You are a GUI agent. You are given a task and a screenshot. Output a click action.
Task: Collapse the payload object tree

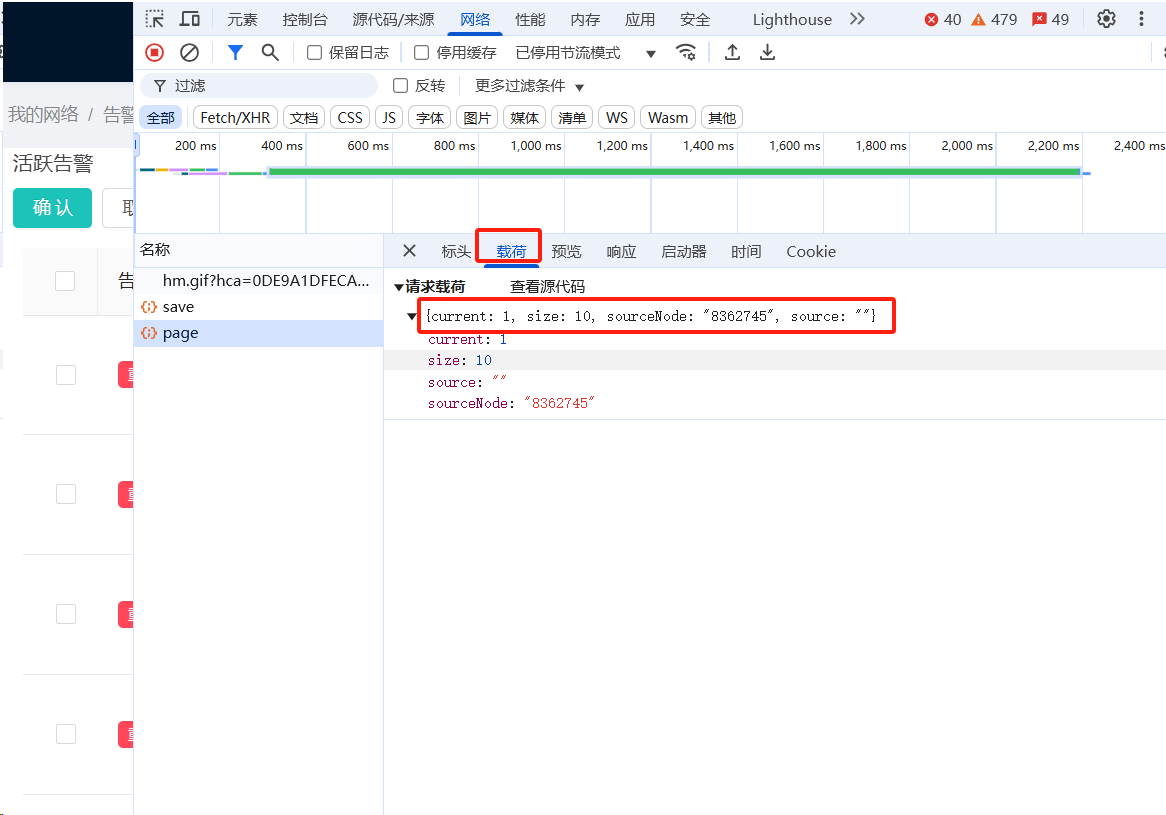411,316
